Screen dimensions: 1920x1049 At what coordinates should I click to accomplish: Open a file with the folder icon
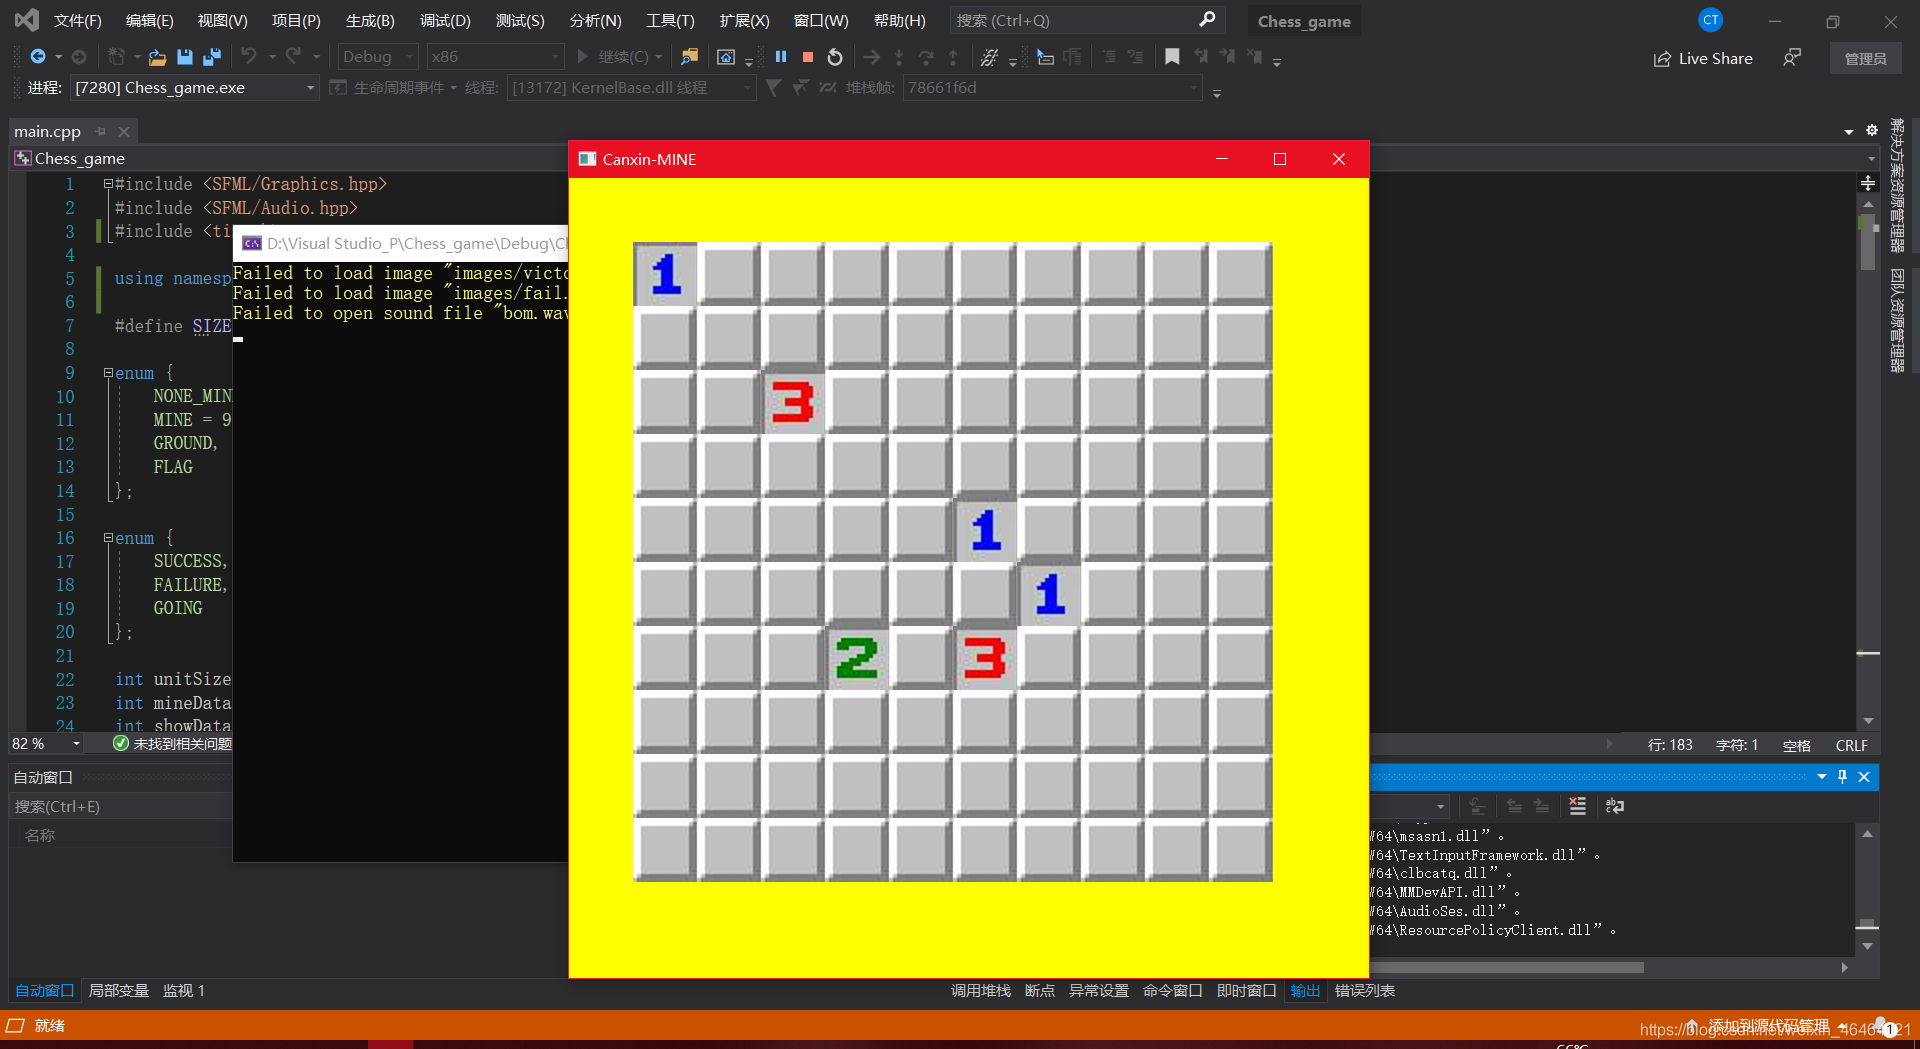click(x=157, y=57)
